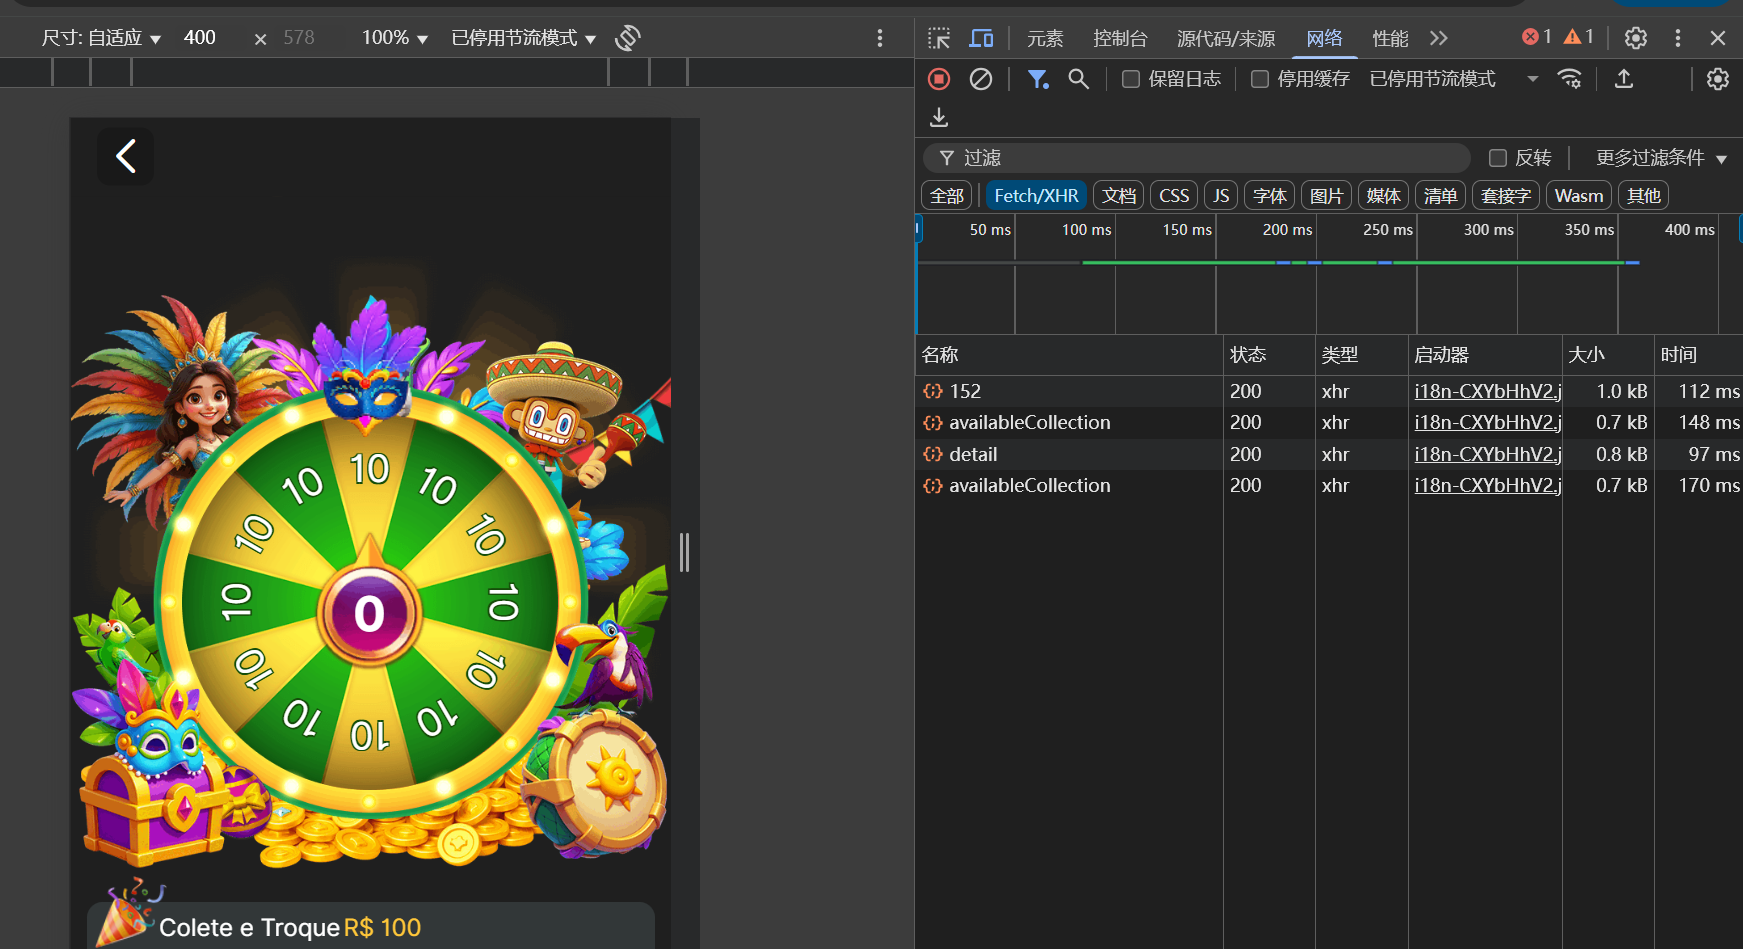Open network search magnifier
This screenshot has height=949, width=1743.
1079,79
